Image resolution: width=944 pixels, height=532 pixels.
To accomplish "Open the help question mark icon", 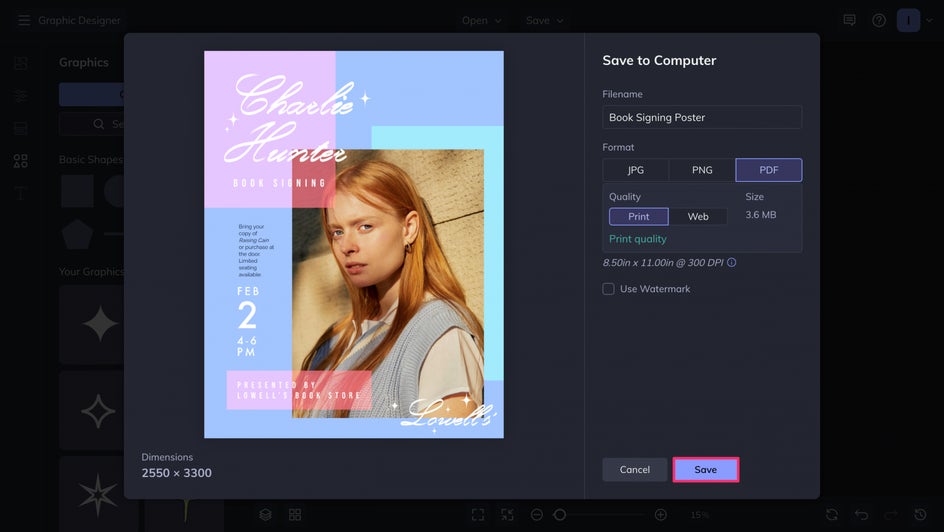I will pos(879,20).
